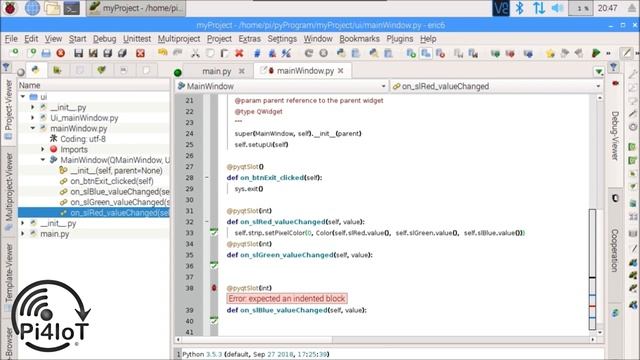Click the blue hash comment icon

click(257, 53)
